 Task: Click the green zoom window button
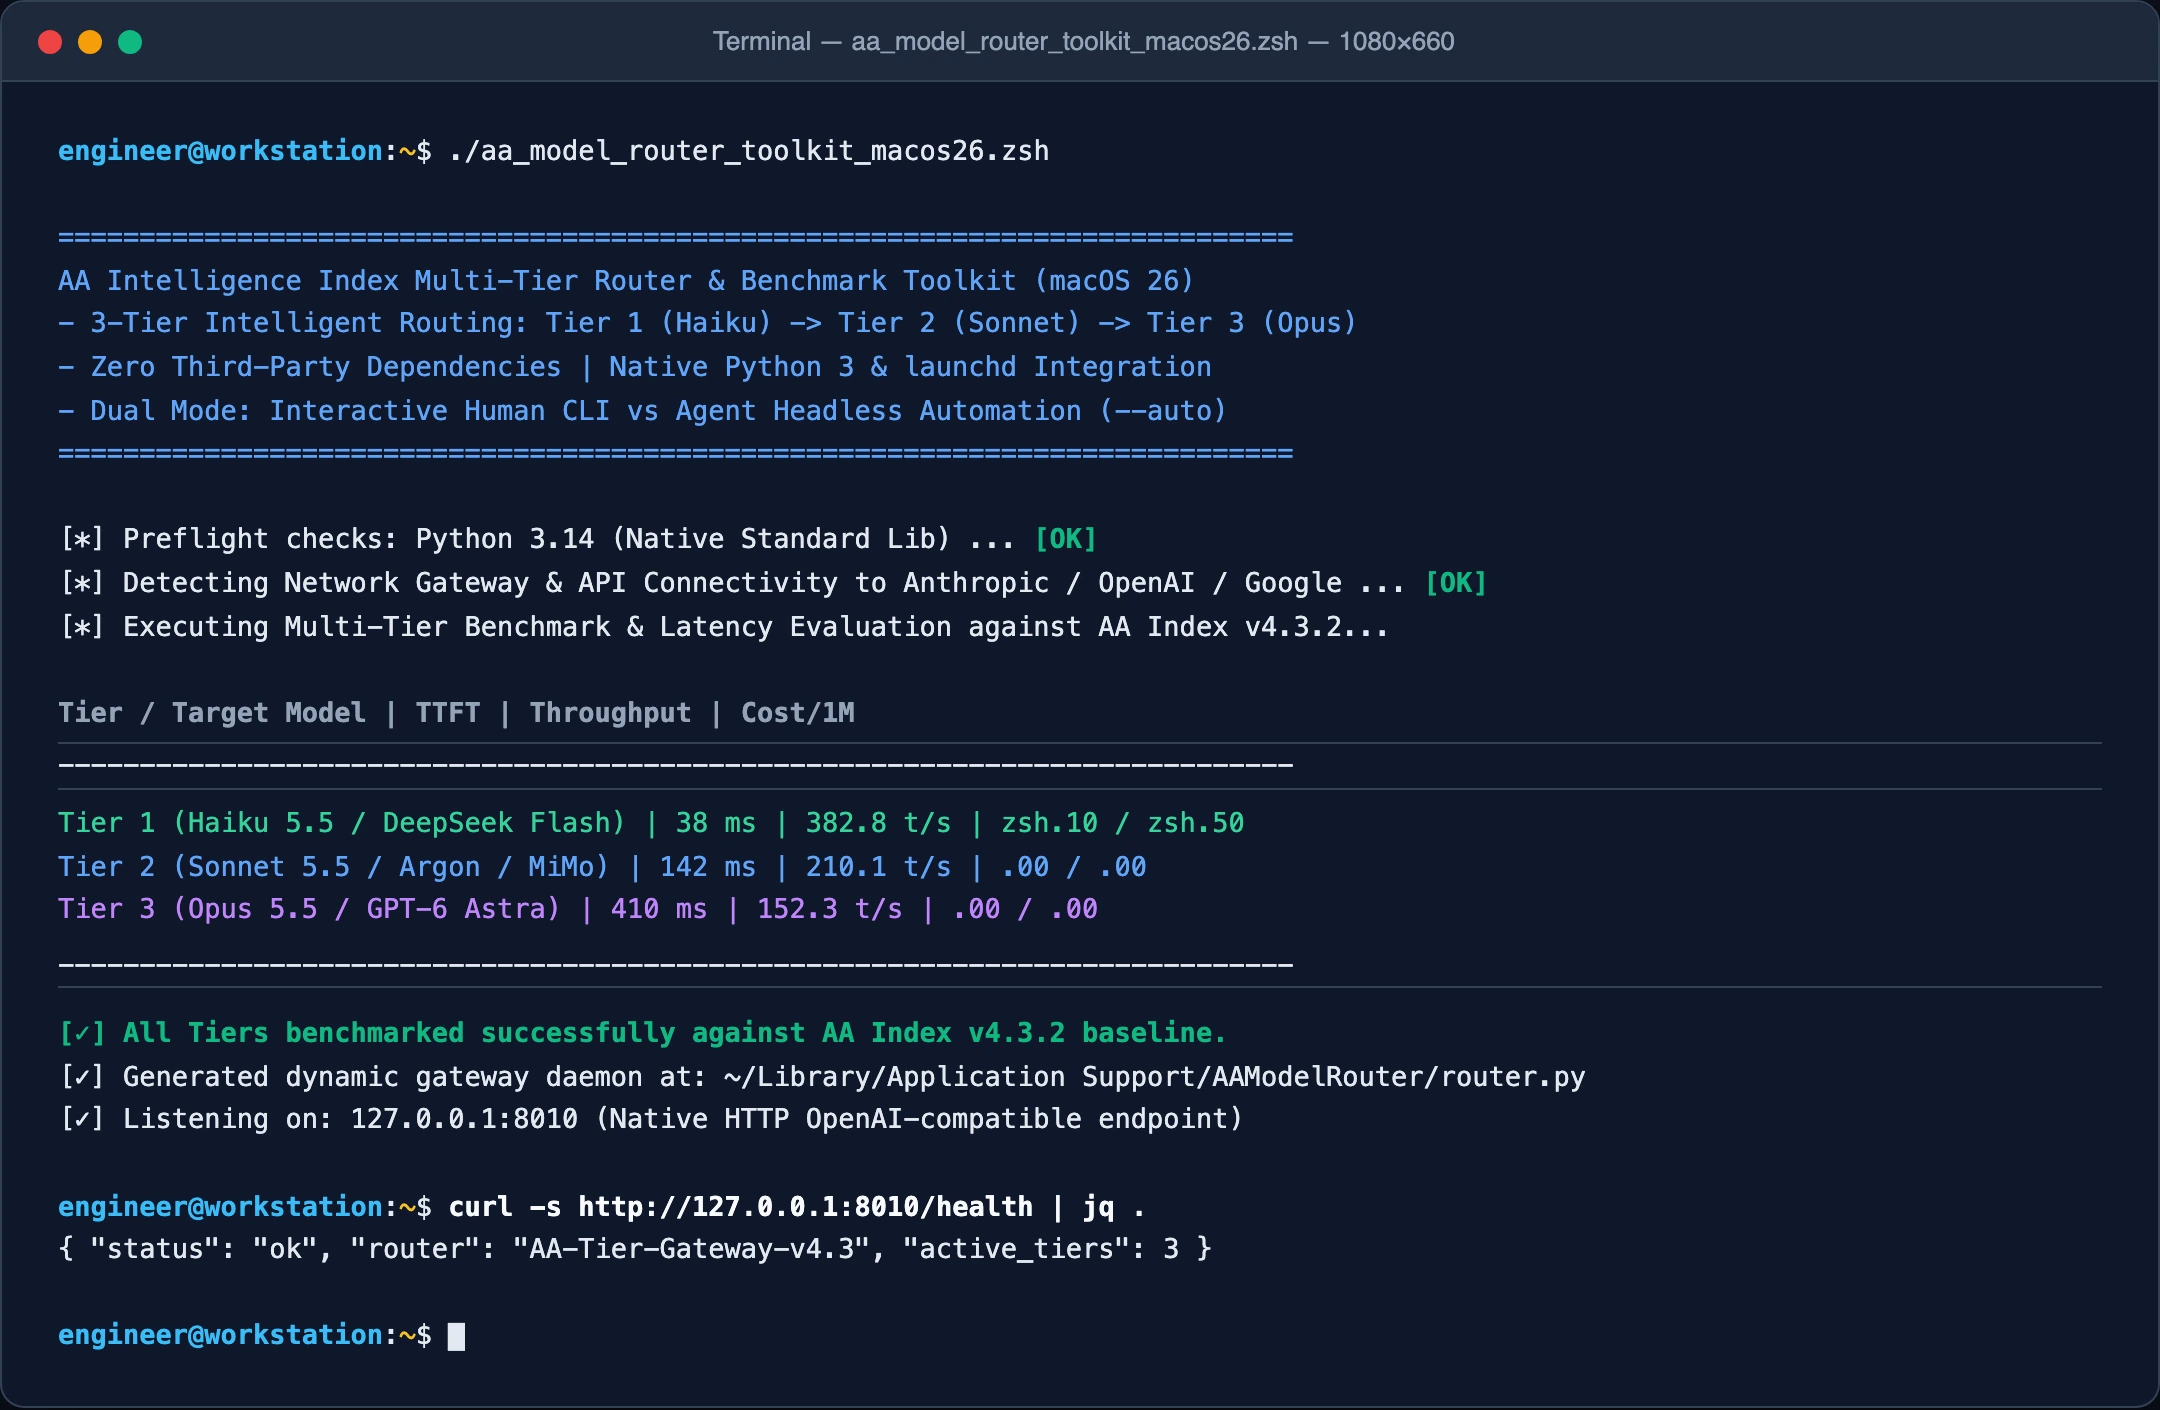[130, 42]
